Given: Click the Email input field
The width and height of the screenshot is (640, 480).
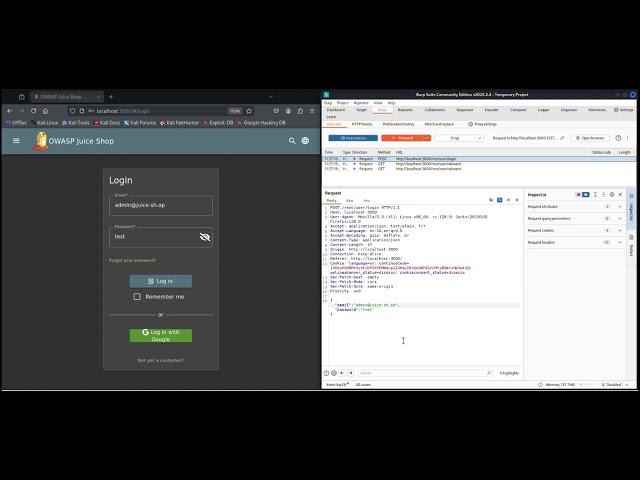Looking at the screenshot, I should tap(161, 205).
